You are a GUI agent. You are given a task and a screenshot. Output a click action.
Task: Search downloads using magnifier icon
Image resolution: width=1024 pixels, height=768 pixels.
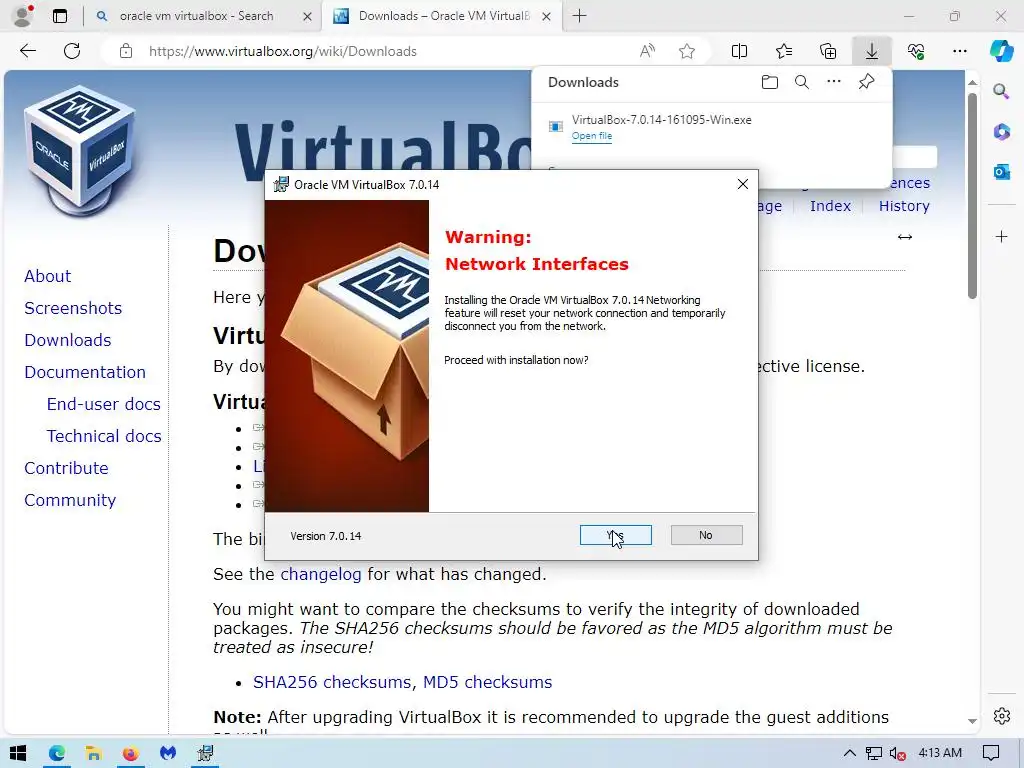tap(802, 82)
